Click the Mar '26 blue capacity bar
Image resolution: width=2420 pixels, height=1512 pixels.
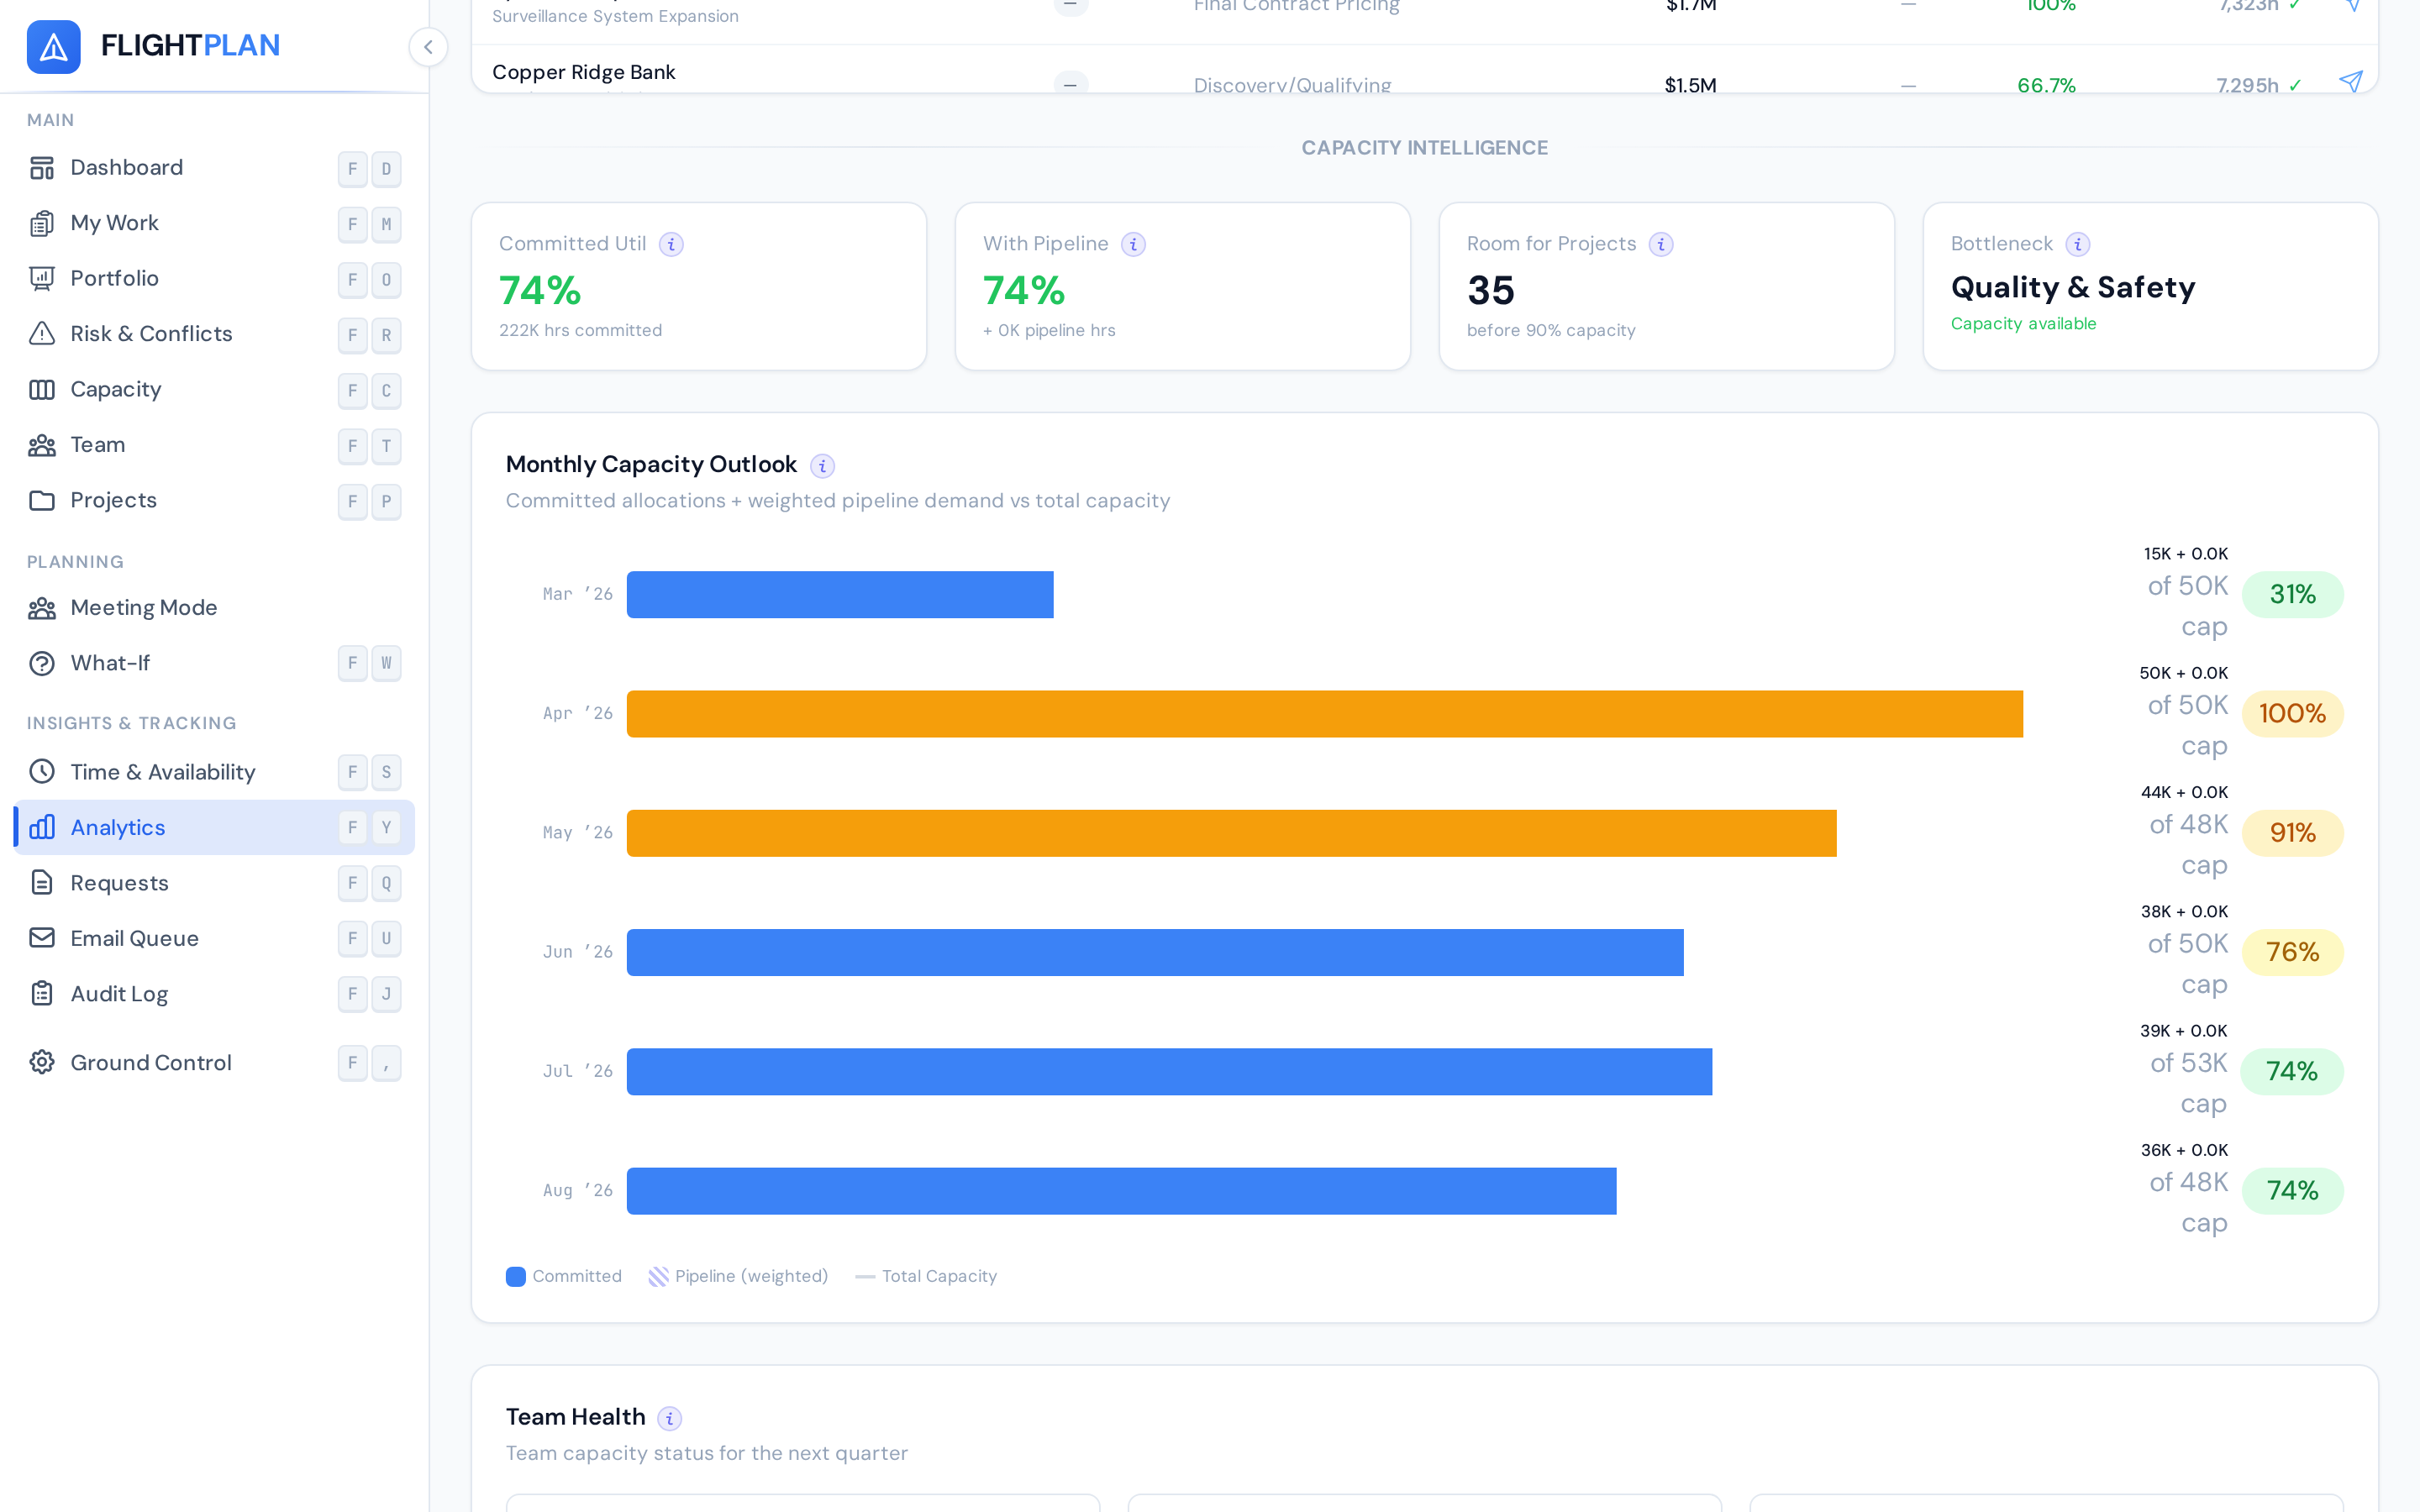pyautogui.click(x=840, y=595)
